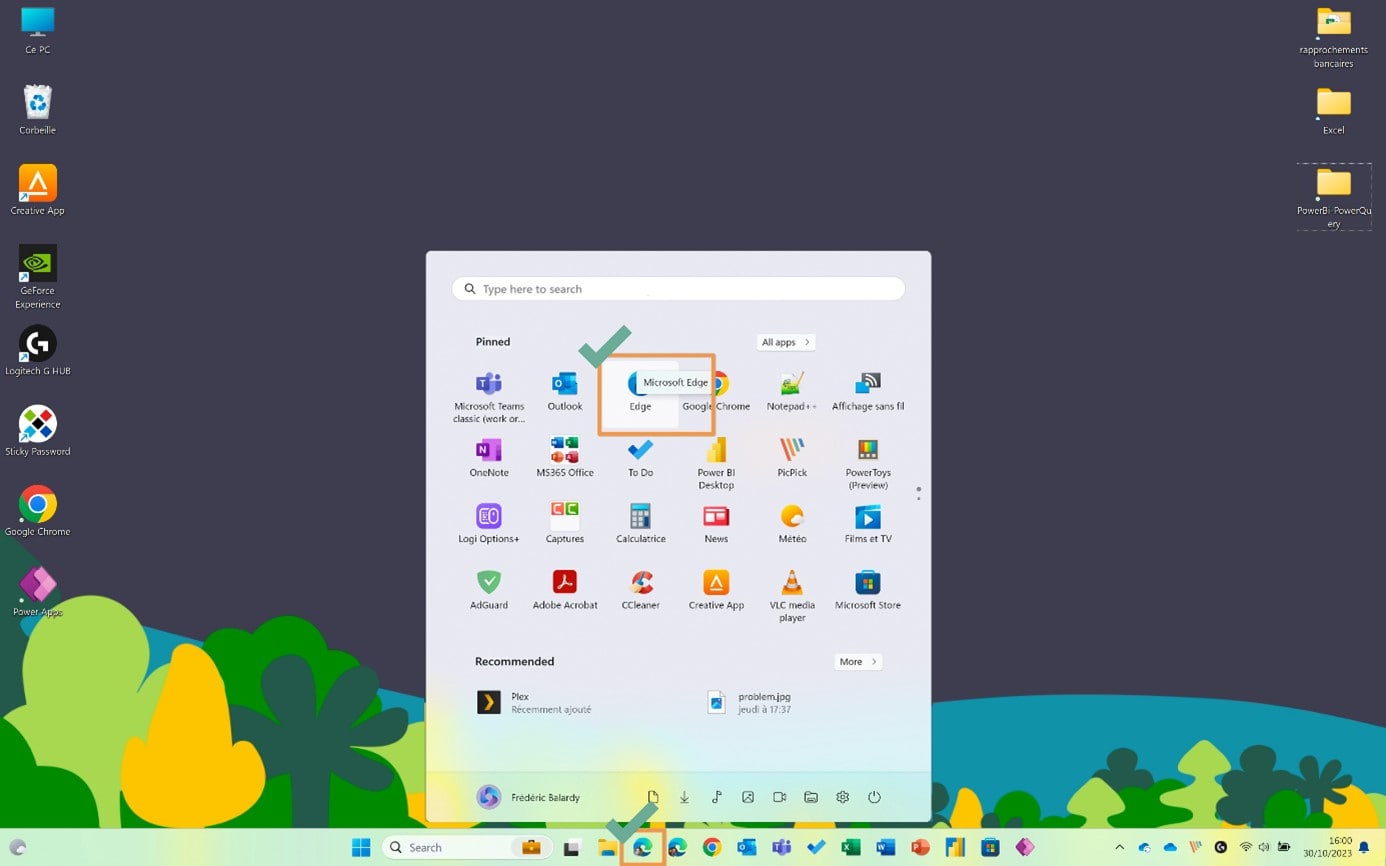Open Calculatrice from Pinned apps
Viewport: 1386px width, 866px height.
pyautogui.click(x=640, y=523)
